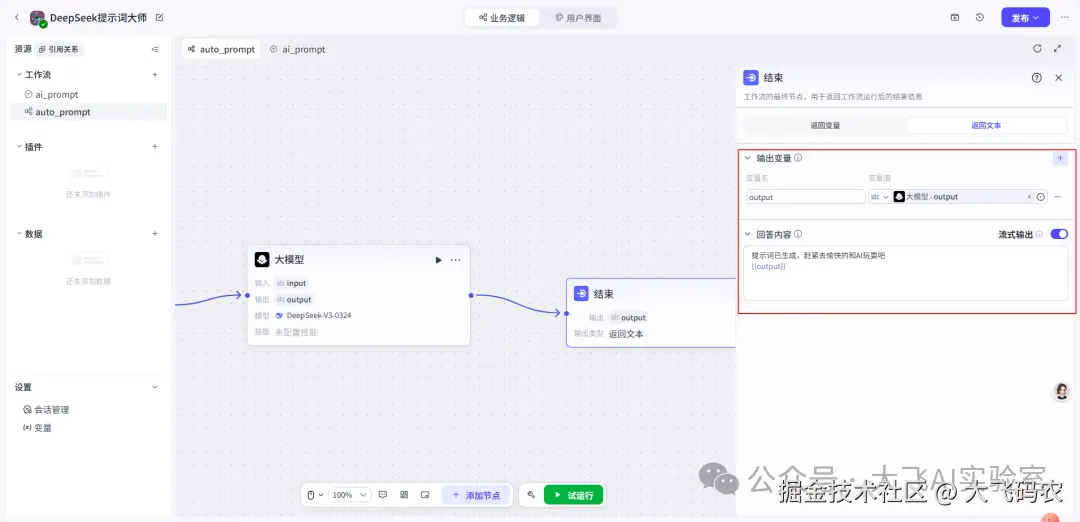Open the 发布 publish dropdown button
1080x522 pixels.
pos(1025,18)
